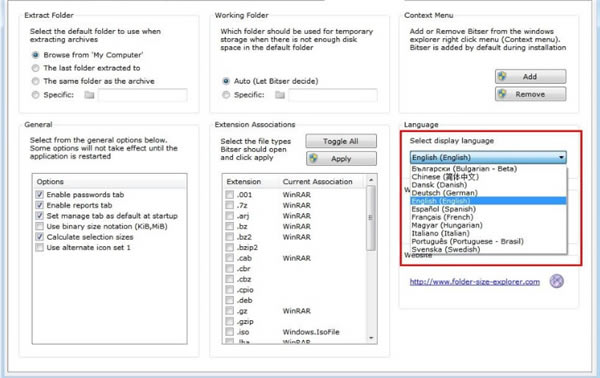Viewport: 600px width, 378px height.
Task: Check the .deb extension box
Action: click(x=230, y=300)
